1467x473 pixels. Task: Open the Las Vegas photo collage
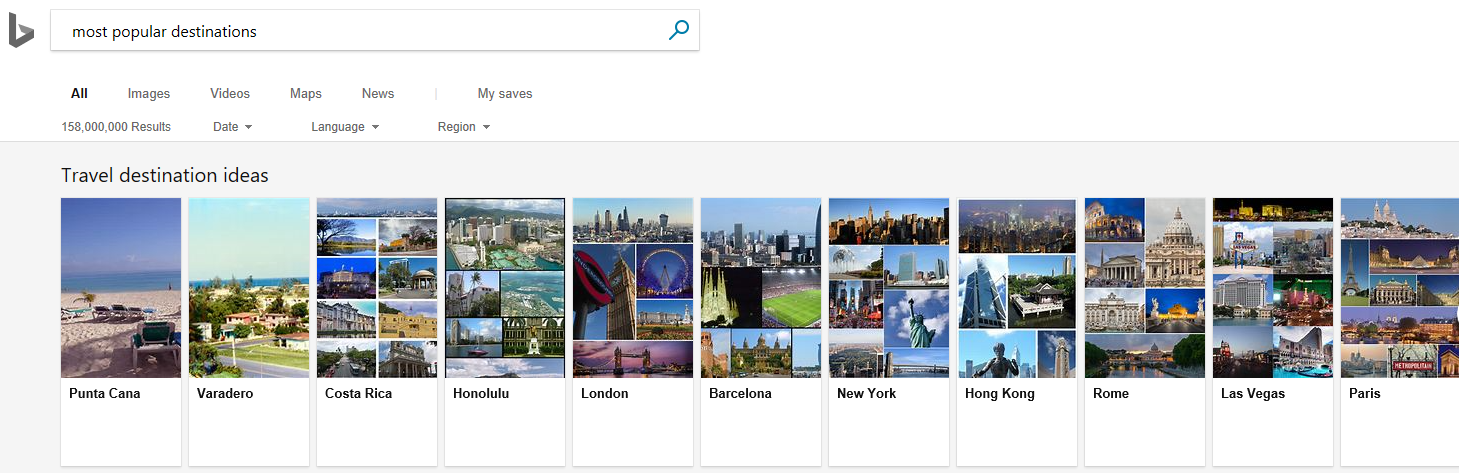[x=1273, y=288]
